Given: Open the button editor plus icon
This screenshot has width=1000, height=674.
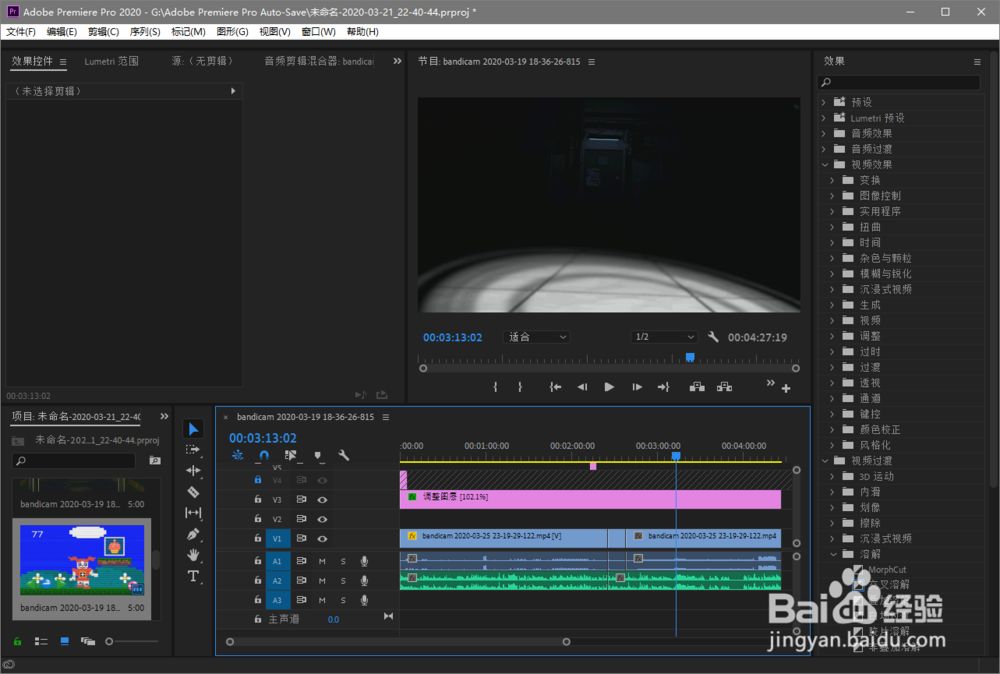Looking at the screenshot, I should point(786,388).
